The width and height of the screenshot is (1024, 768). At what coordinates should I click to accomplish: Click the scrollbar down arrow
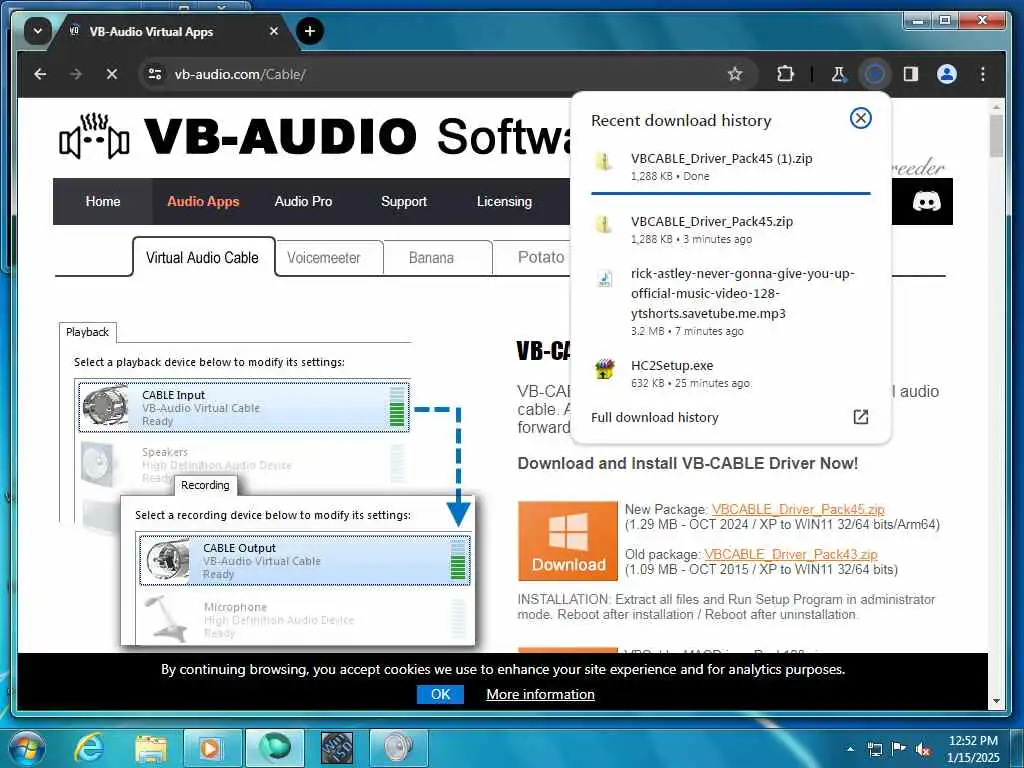(x=995, y=701)
